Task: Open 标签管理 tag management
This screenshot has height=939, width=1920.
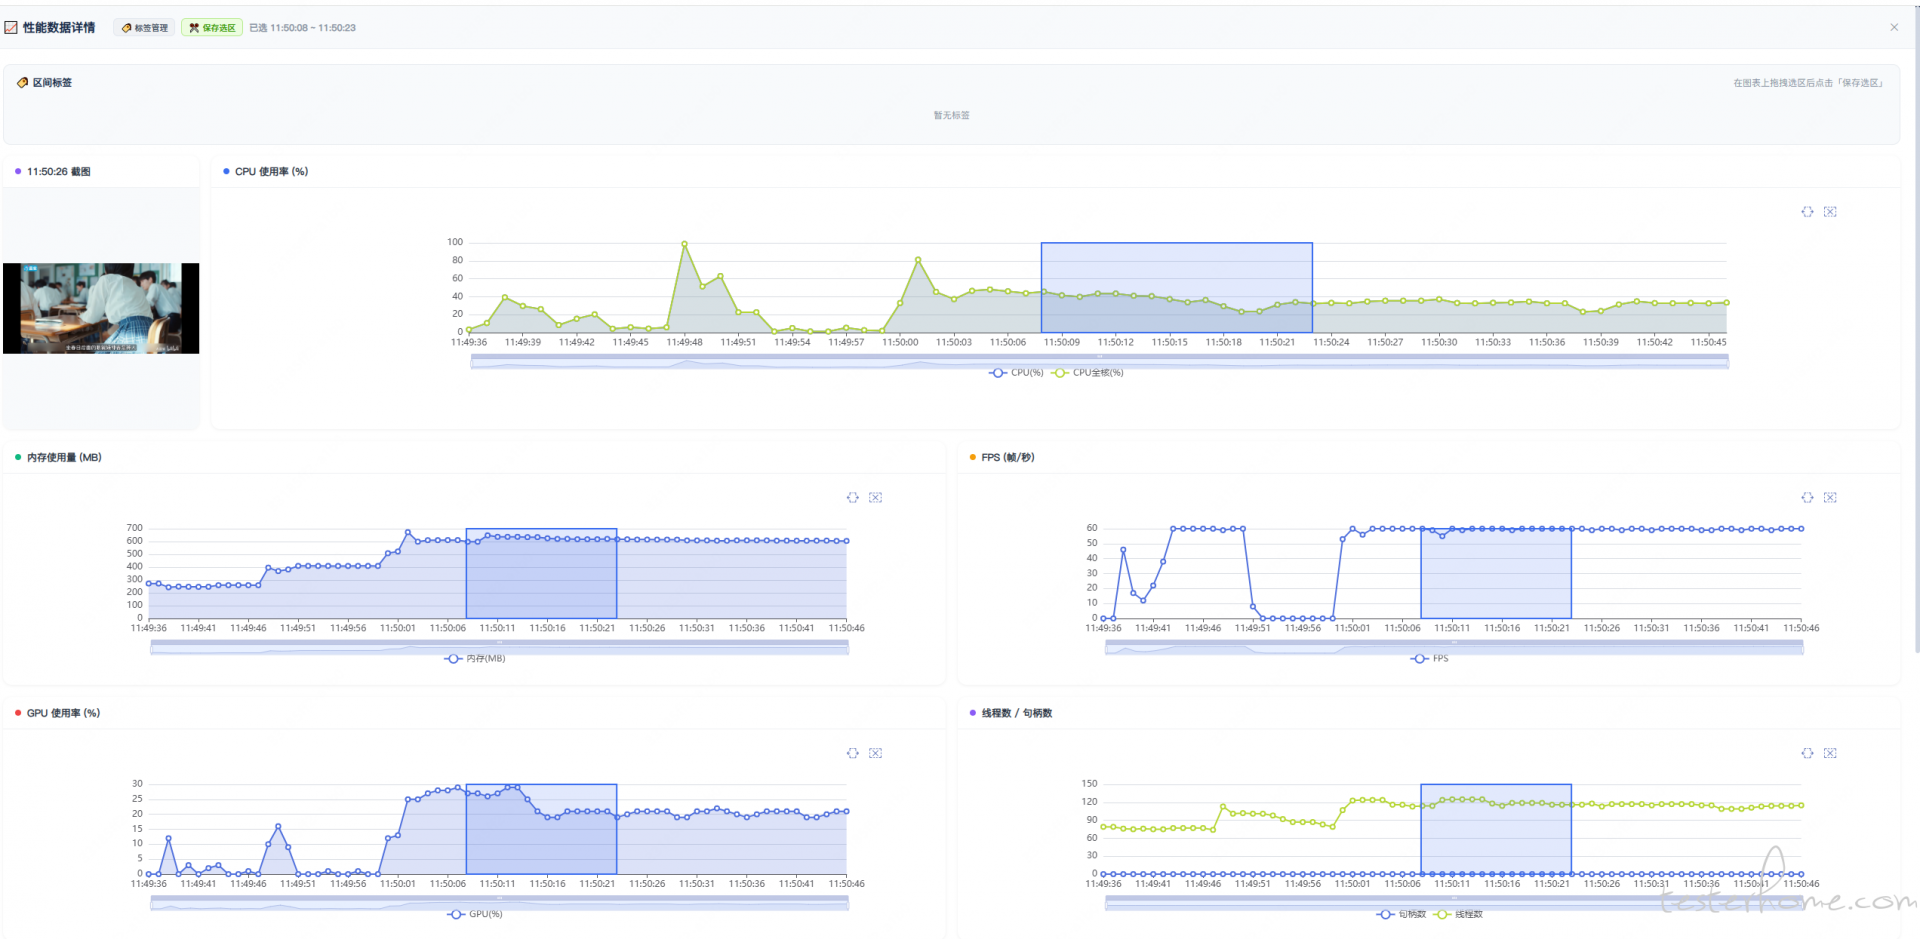Action: (x=145, y=28)
